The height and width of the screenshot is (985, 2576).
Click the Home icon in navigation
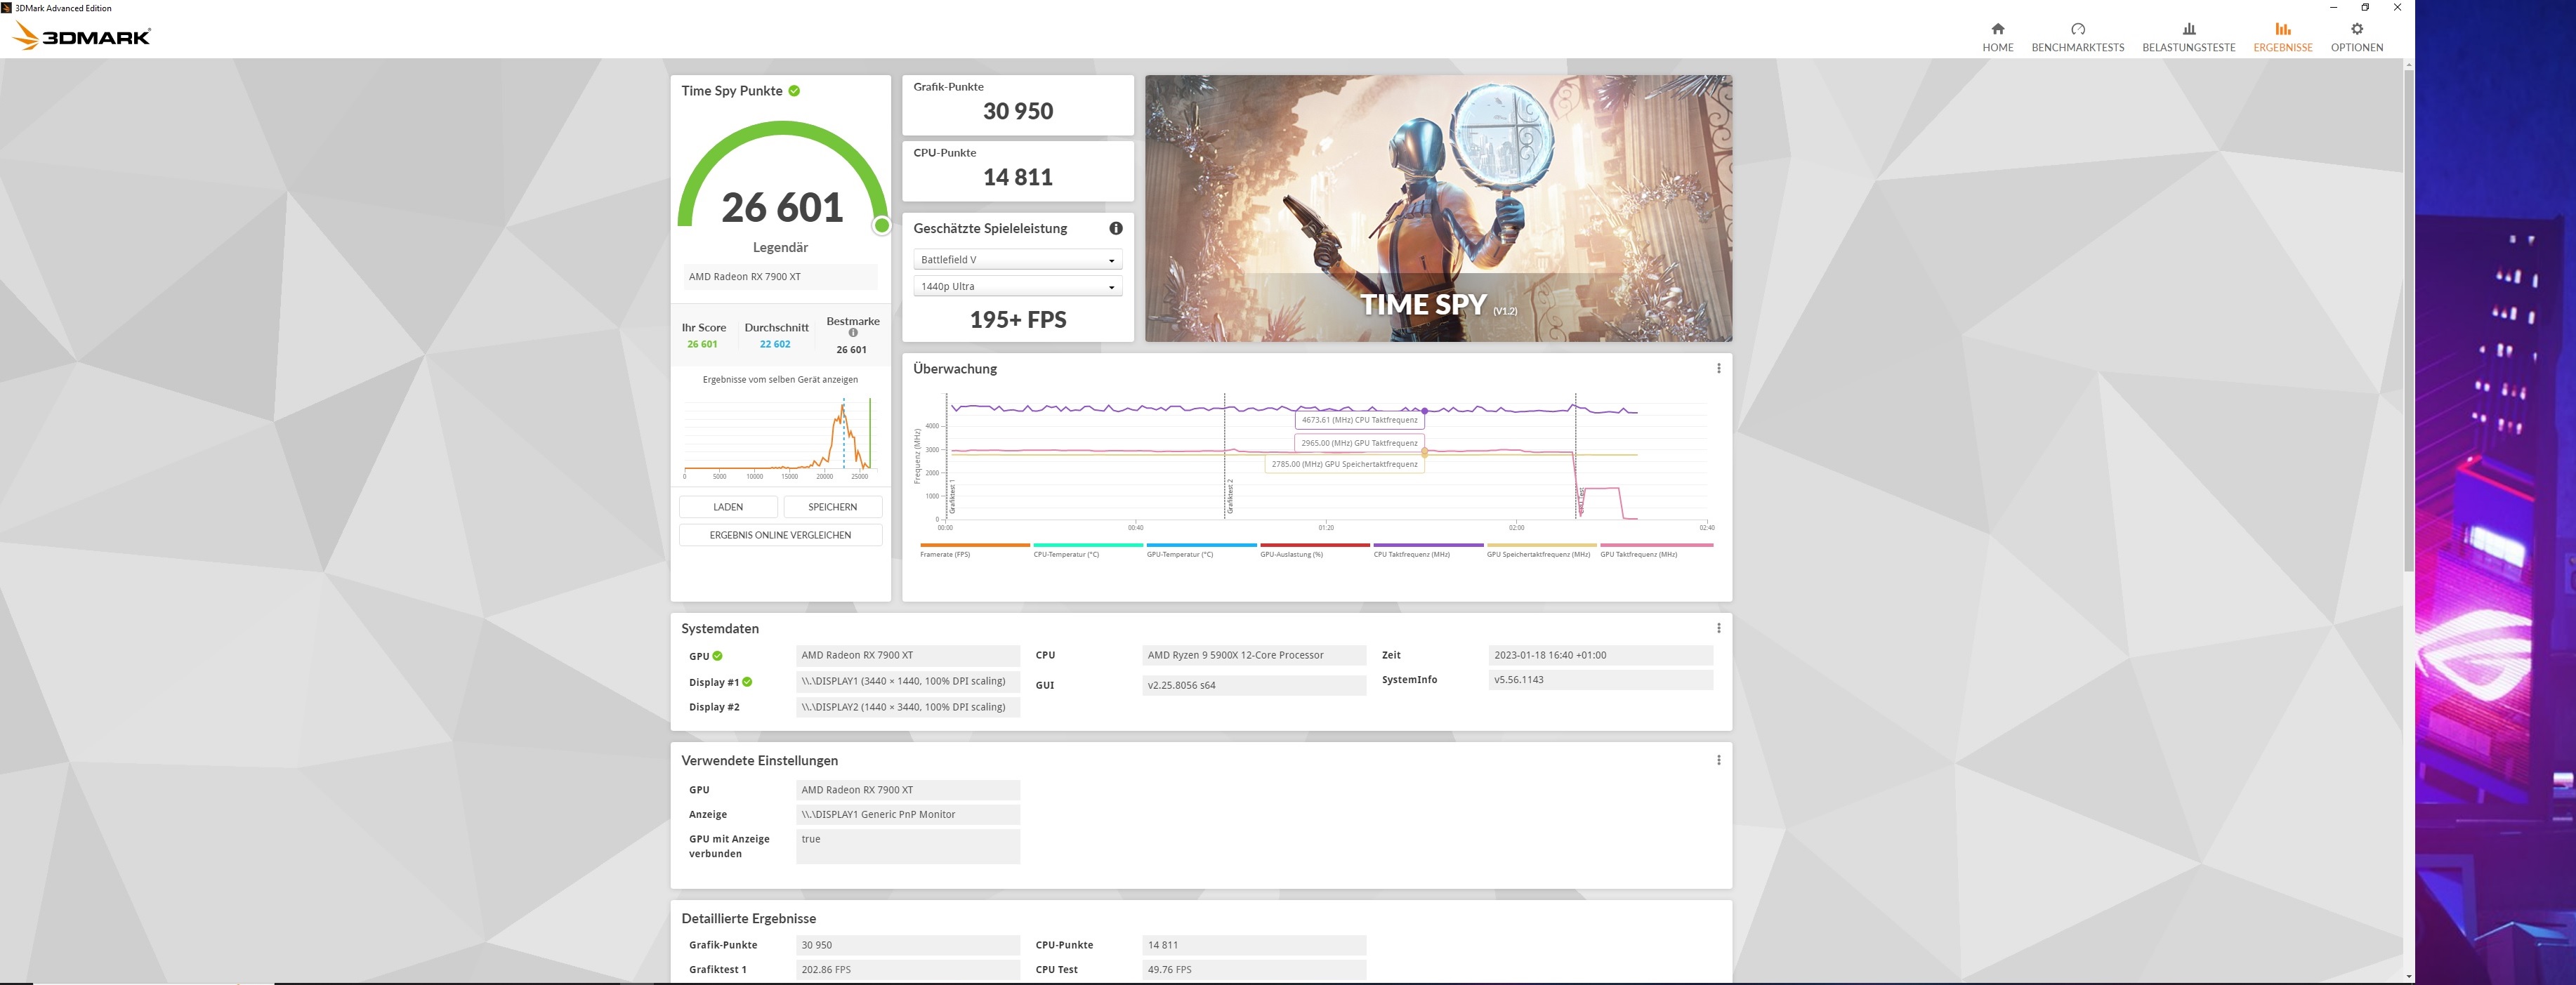pyautogui.click(x=1997, y=29)
